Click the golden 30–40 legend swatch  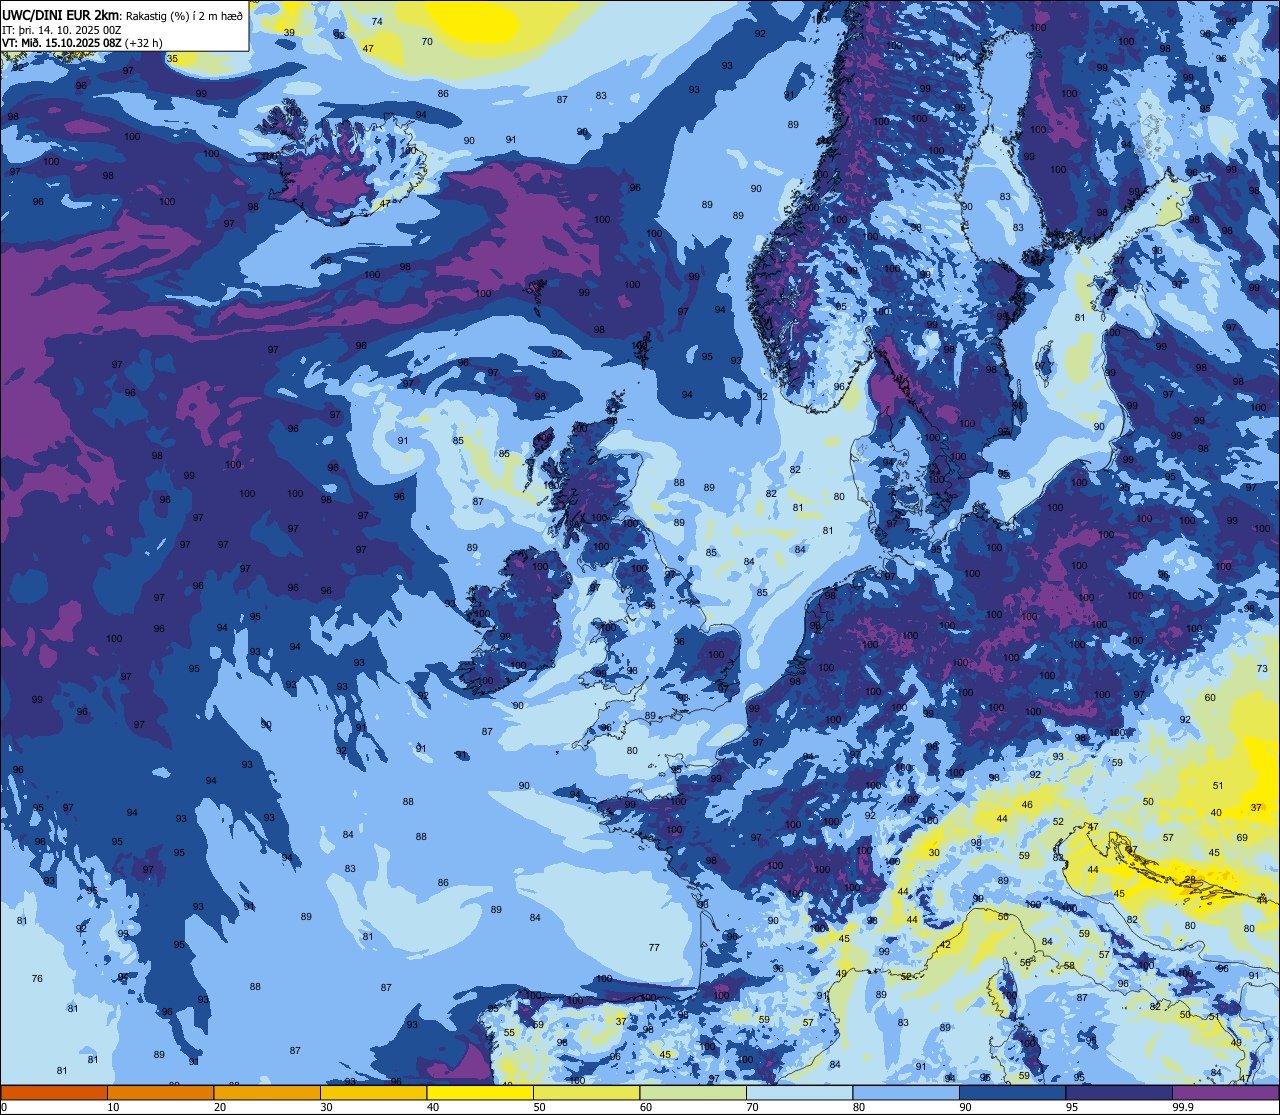(373, 1092)
